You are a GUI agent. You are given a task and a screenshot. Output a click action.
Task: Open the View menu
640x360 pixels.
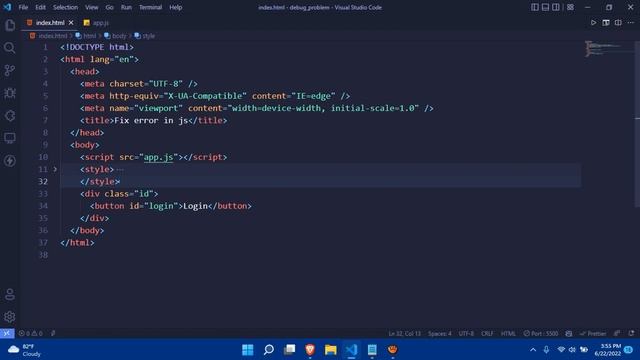click(91, 7)
